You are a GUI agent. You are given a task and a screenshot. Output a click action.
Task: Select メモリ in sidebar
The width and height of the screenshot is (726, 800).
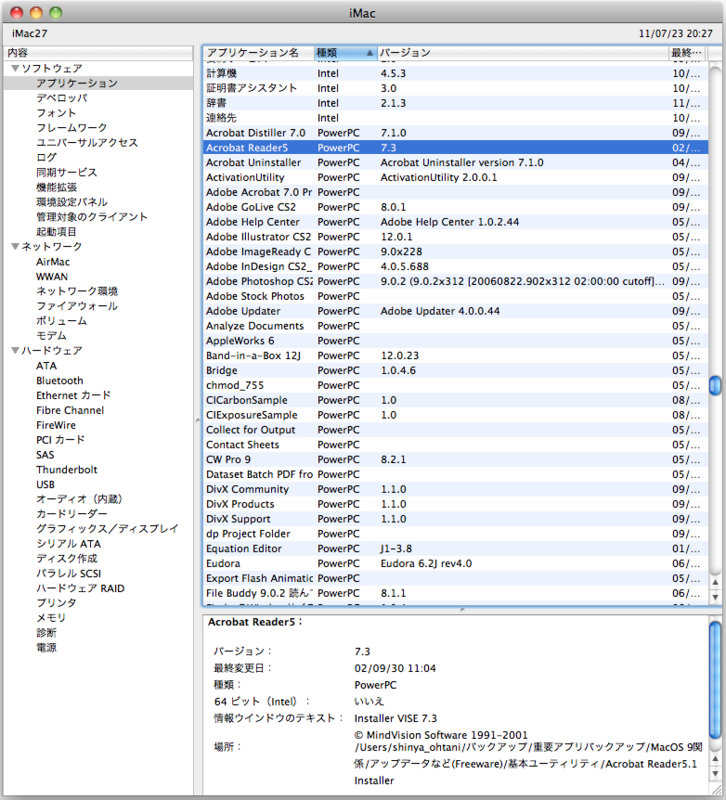pos(51,618)
